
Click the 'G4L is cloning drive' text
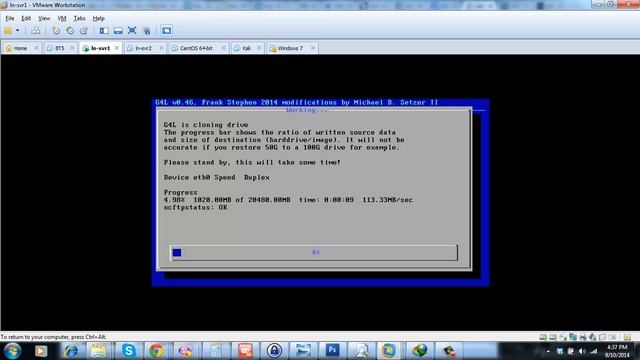coord(206,125)
